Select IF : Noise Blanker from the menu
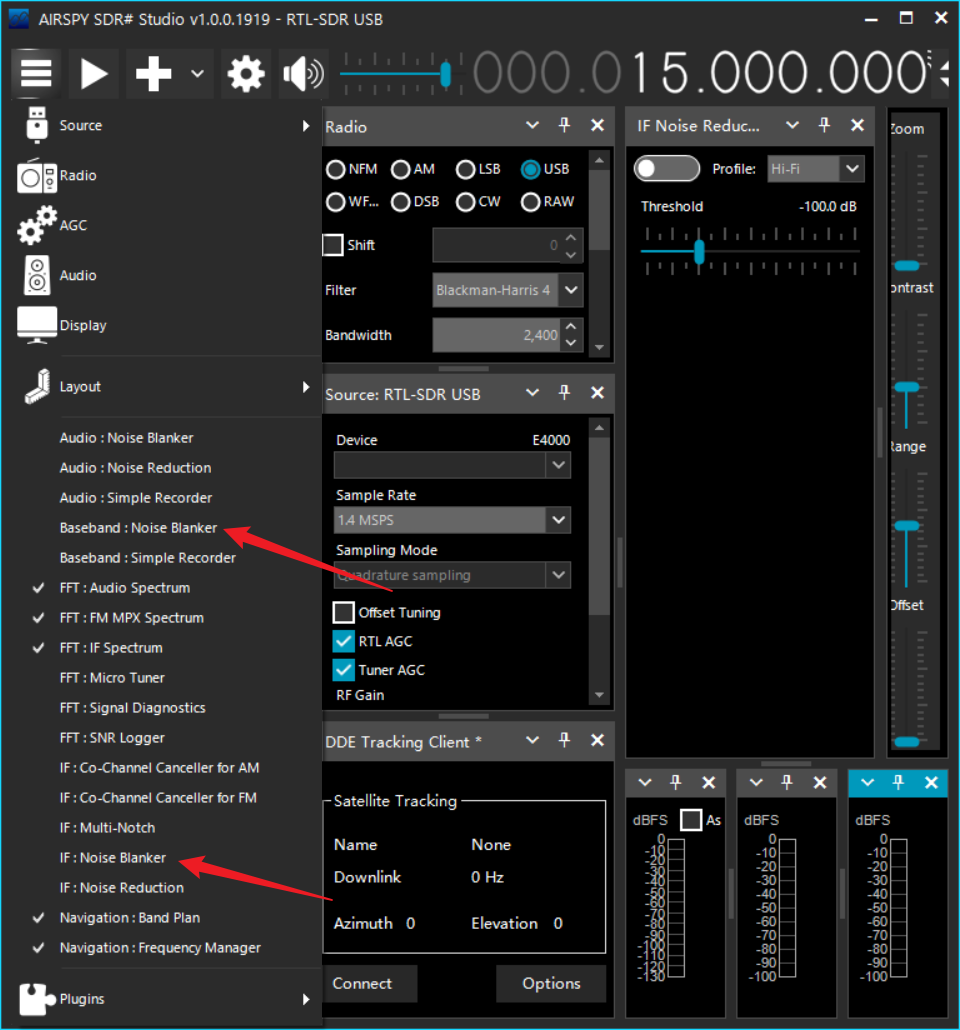Image resolution: width=960 pixels, height=1030 pixels. (113, 858)
